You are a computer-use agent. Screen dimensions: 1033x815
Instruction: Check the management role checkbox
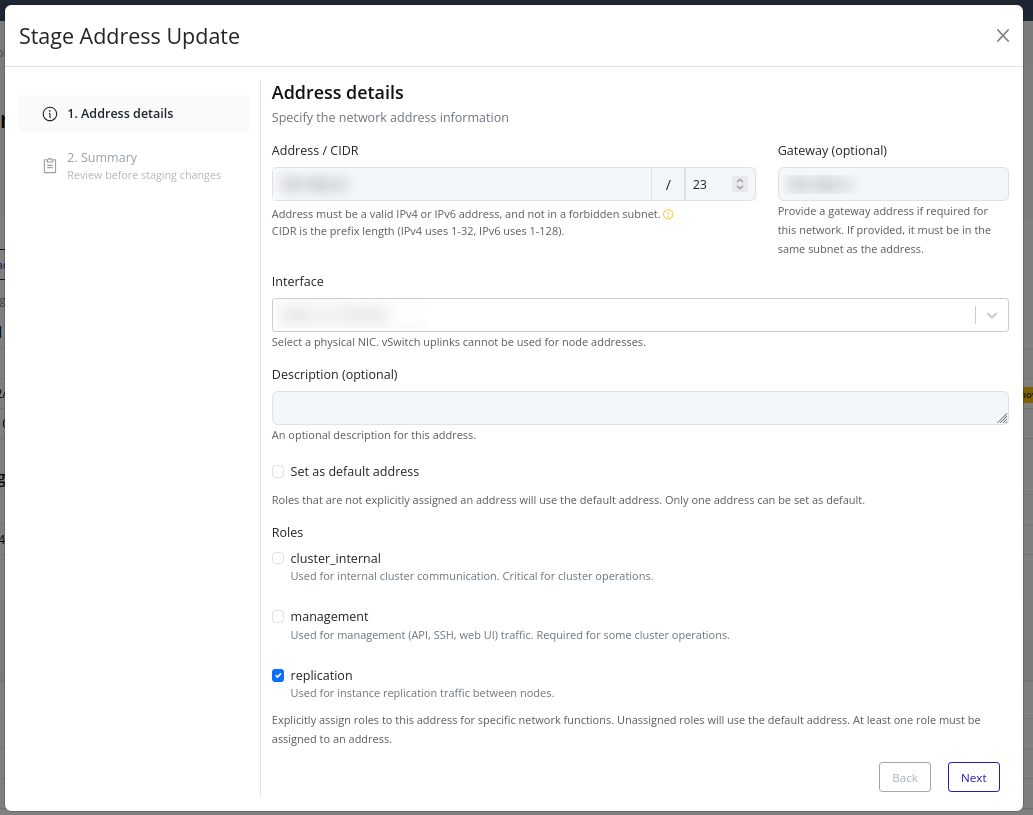278,616
